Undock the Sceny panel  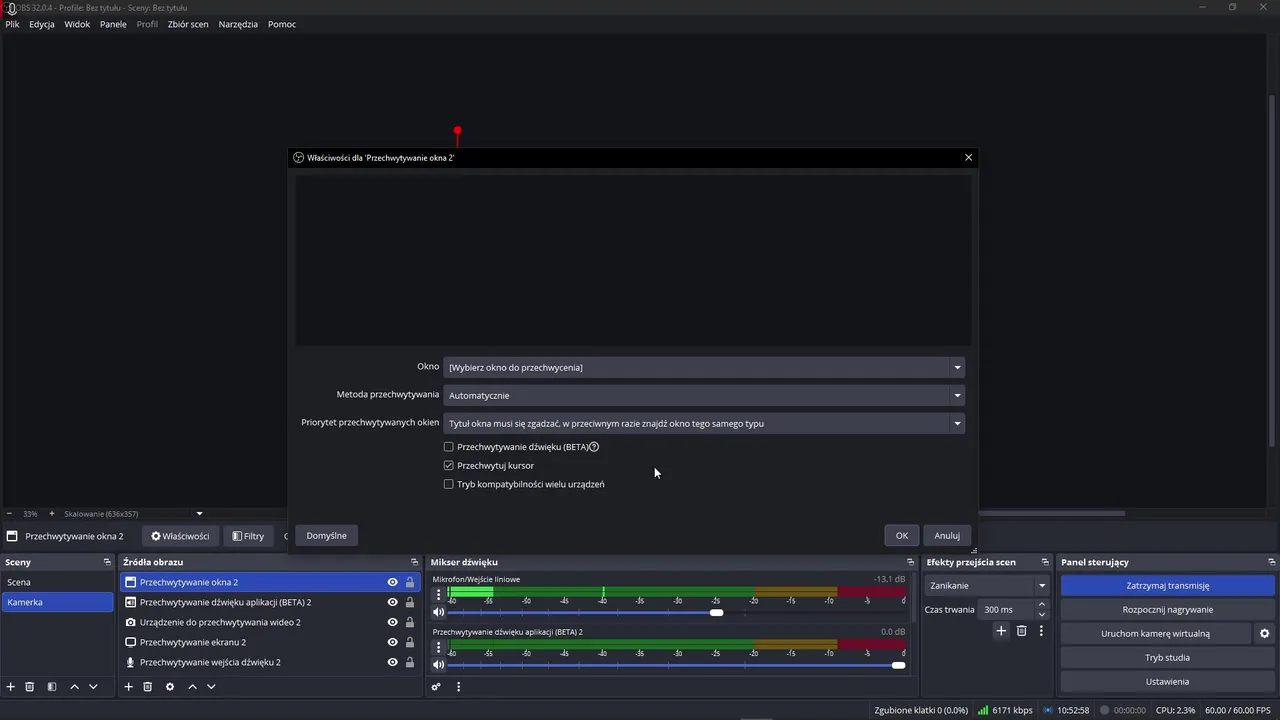107,562
